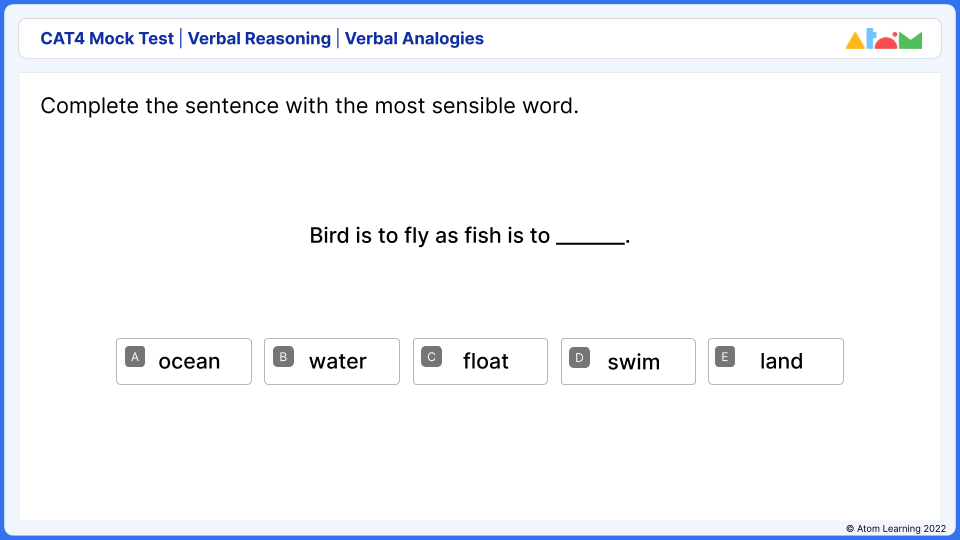Click the letter C badge icon
960x540 pixels.
click(431, 356)
